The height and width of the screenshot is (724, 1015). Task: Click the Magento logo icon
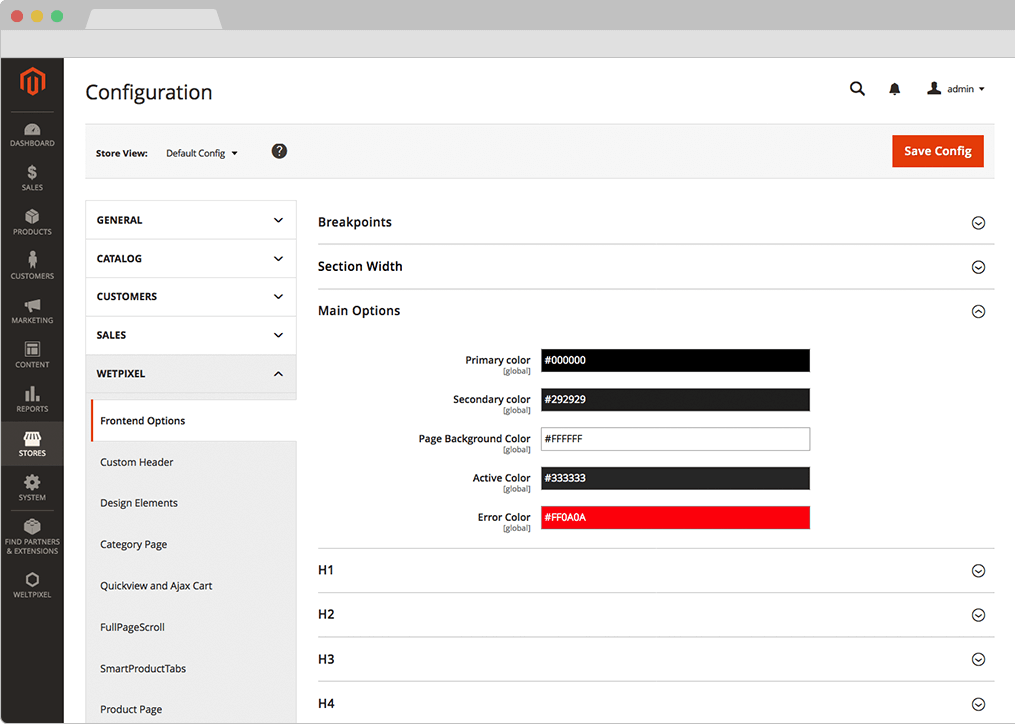pyautogui.click(x=32, y=82)
